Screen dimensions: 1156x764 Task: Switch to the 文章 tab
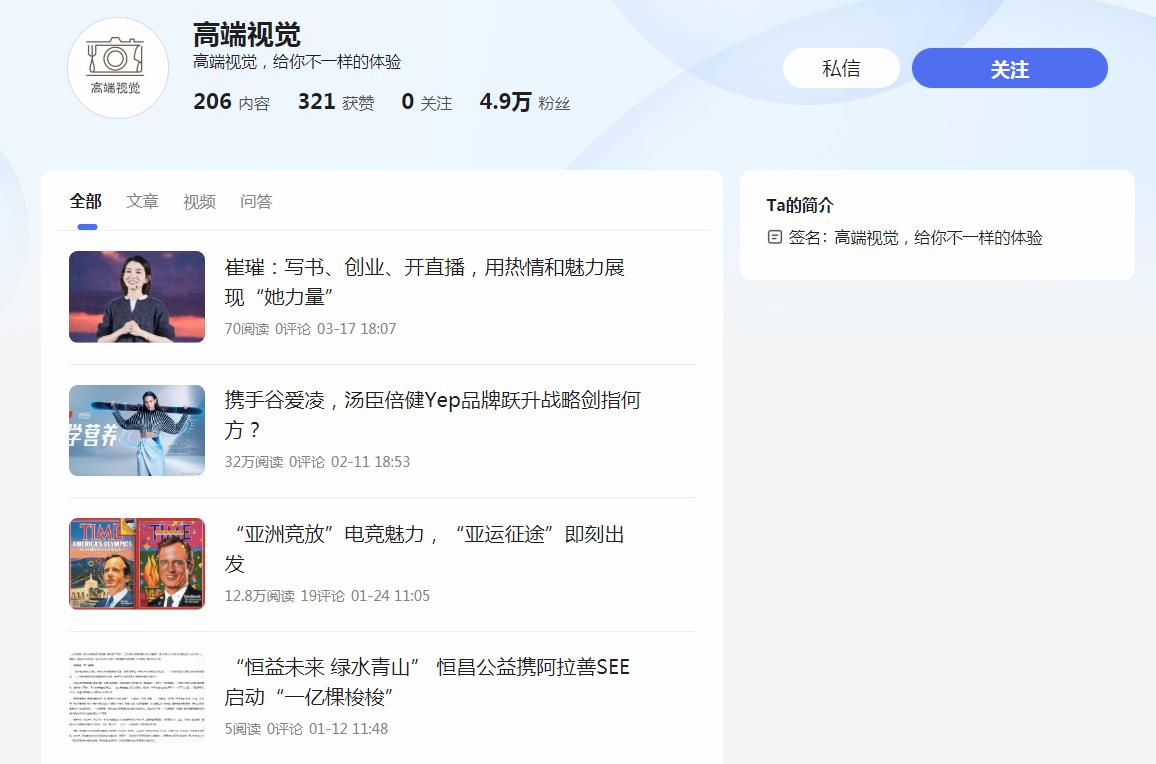point(142,201)
